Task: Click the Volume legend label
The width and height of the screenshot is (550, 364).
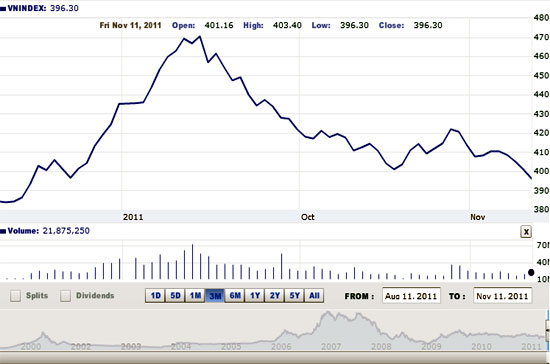Action: [23, 231]
